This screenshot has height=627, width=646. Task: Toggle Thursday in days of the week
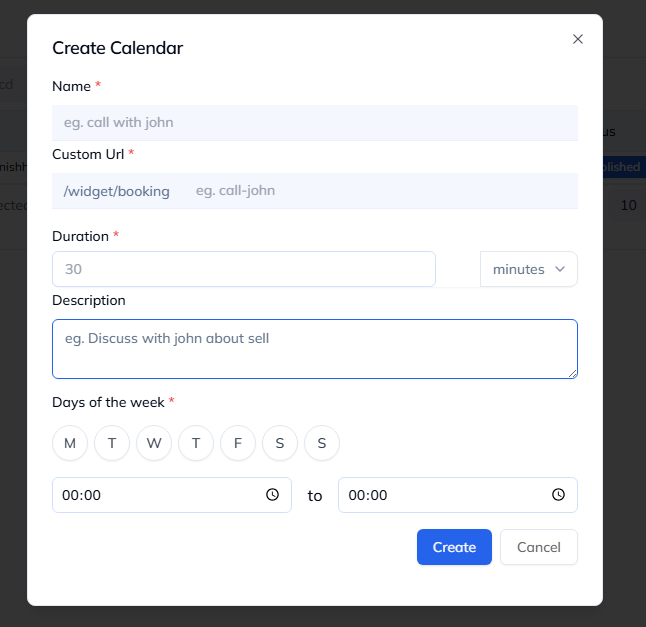196,443
